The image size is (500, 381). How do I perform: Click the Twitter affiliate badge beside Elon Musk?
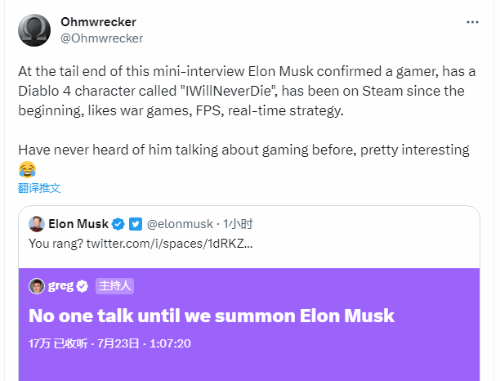coord(135,224)
